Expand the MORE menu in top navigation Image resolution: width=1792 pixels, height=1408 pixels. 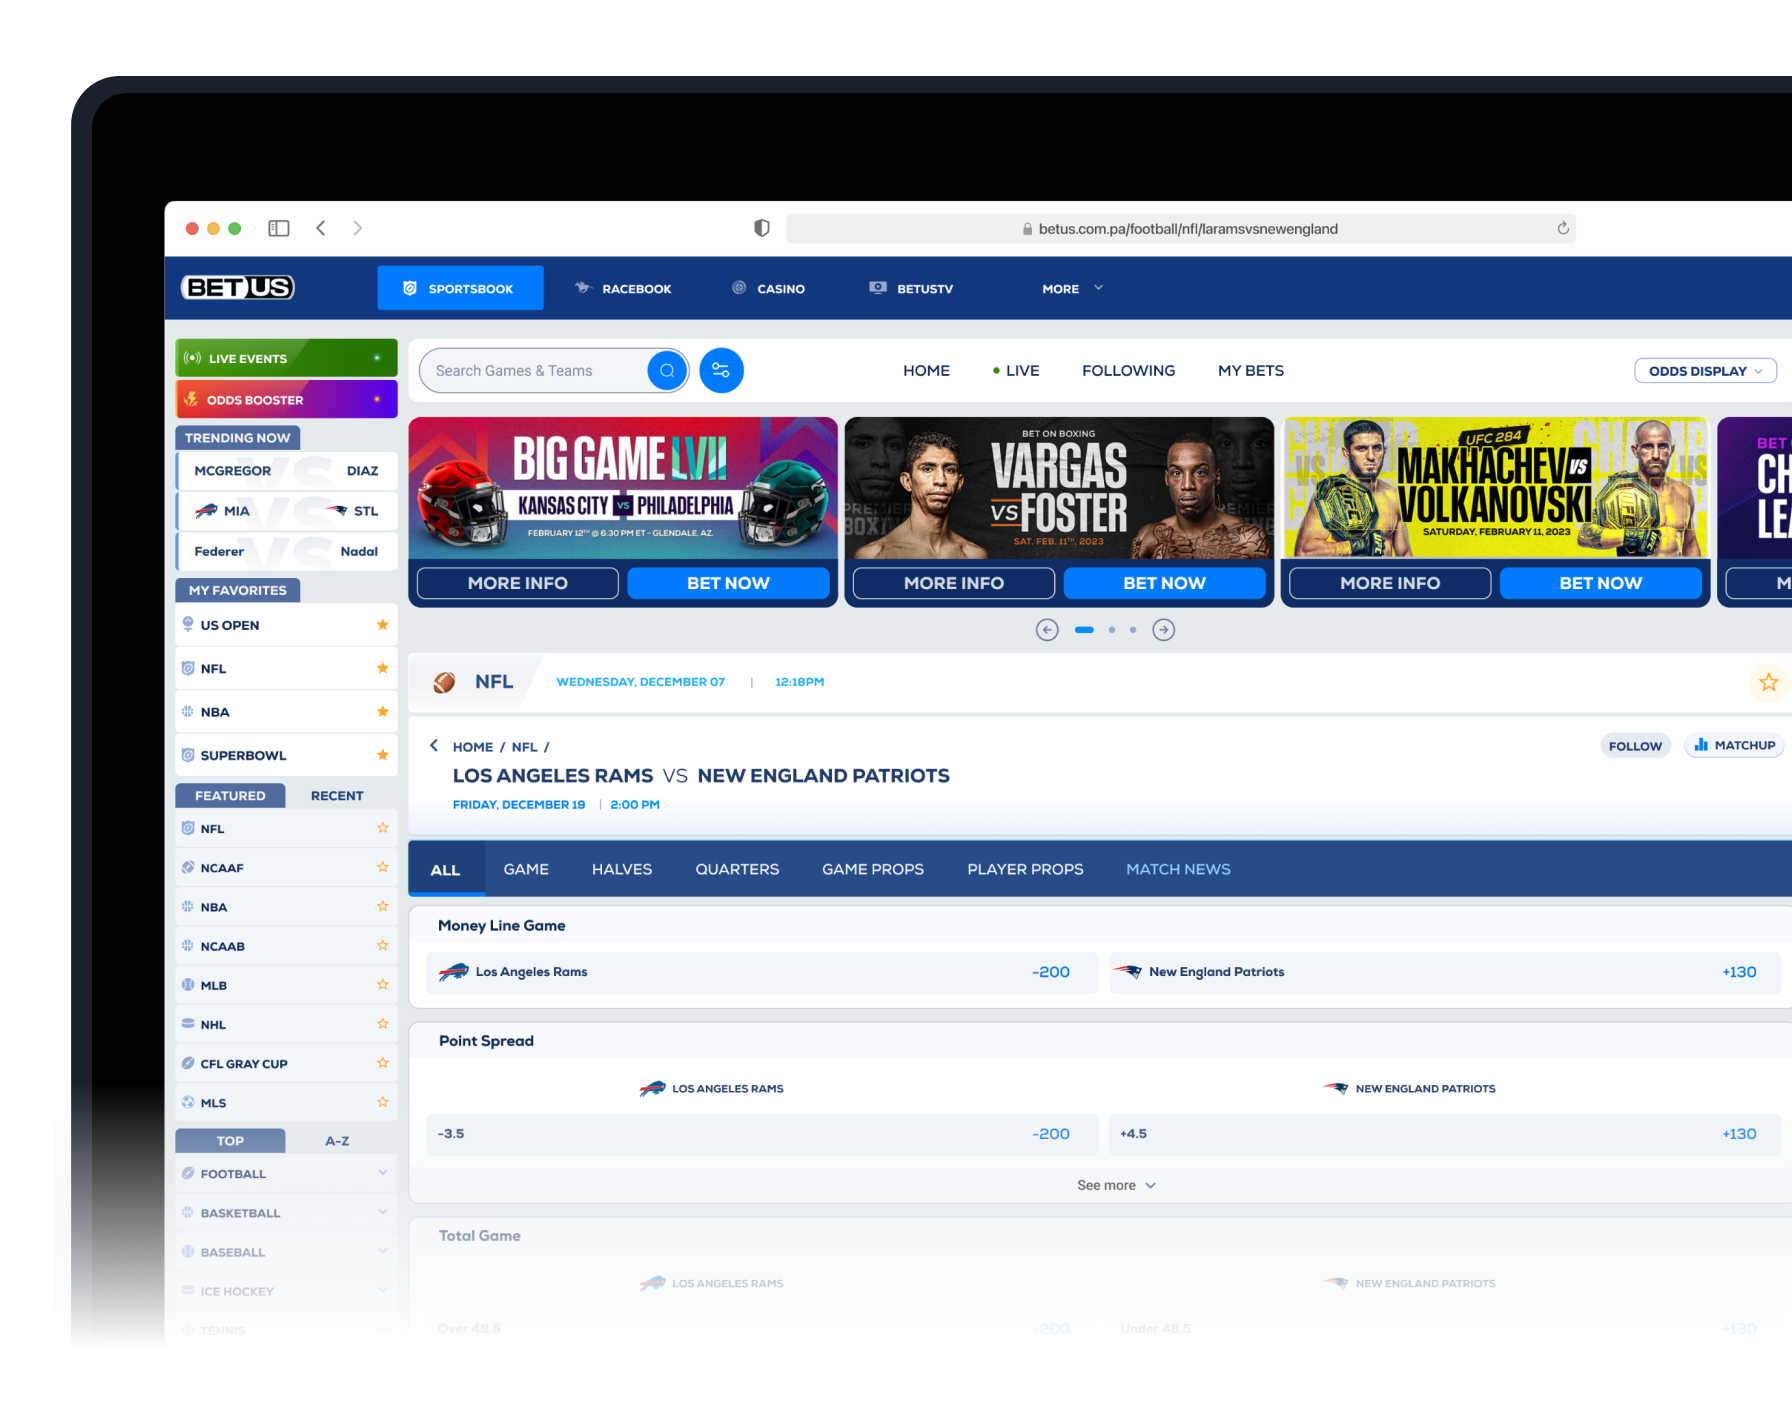[x=1072, y=289]
